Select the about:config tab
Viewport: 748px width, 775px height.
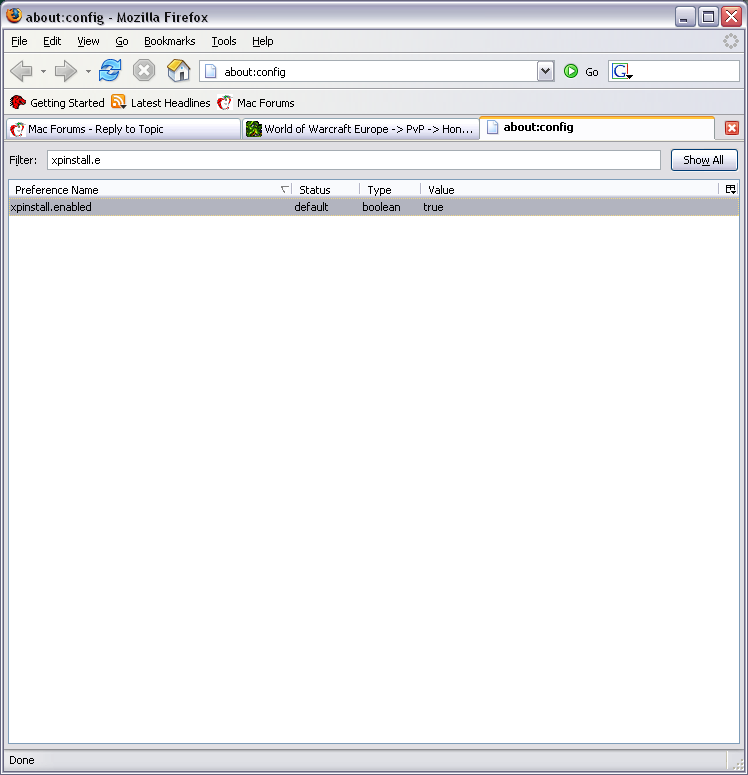point(597,128)
